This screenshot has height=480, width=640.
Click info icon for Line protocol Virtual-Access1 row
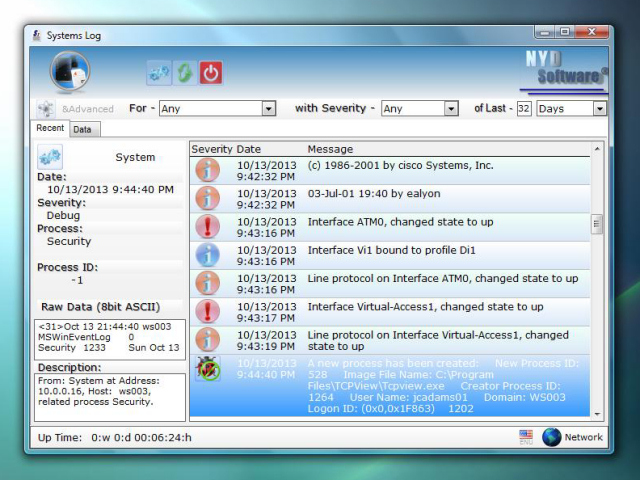(207, 339)
